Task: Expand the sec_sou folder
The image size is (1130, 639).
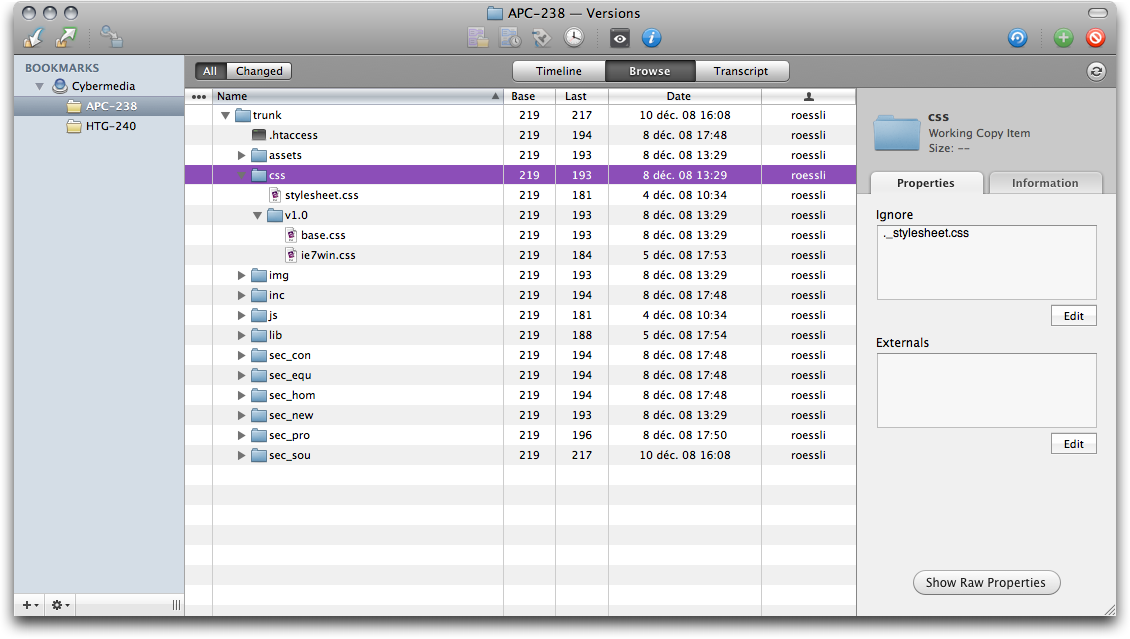Action: 241,455
